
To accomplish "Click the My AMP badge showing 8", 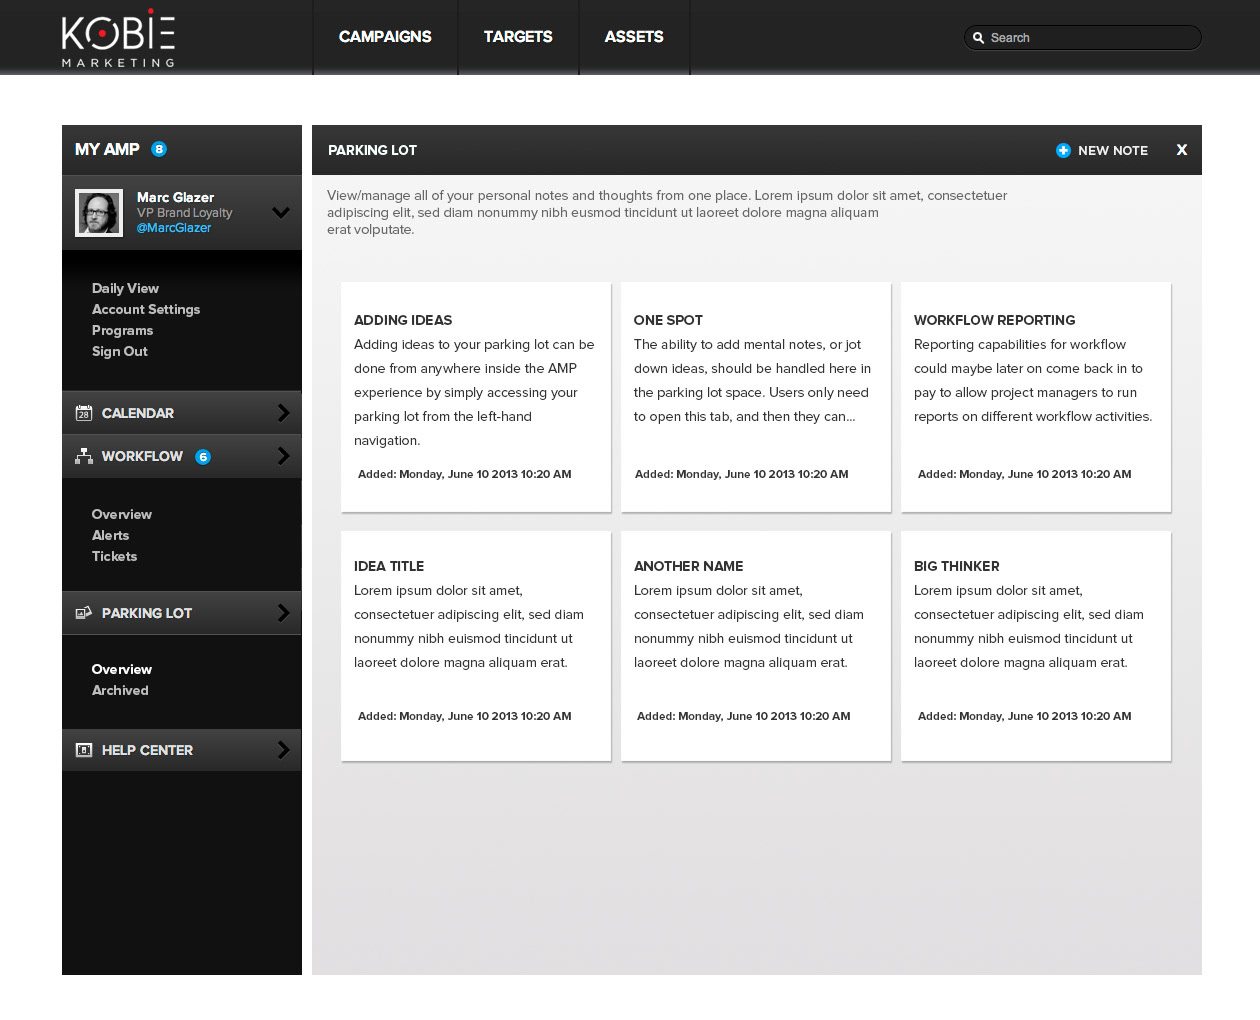I will point(159,149).
